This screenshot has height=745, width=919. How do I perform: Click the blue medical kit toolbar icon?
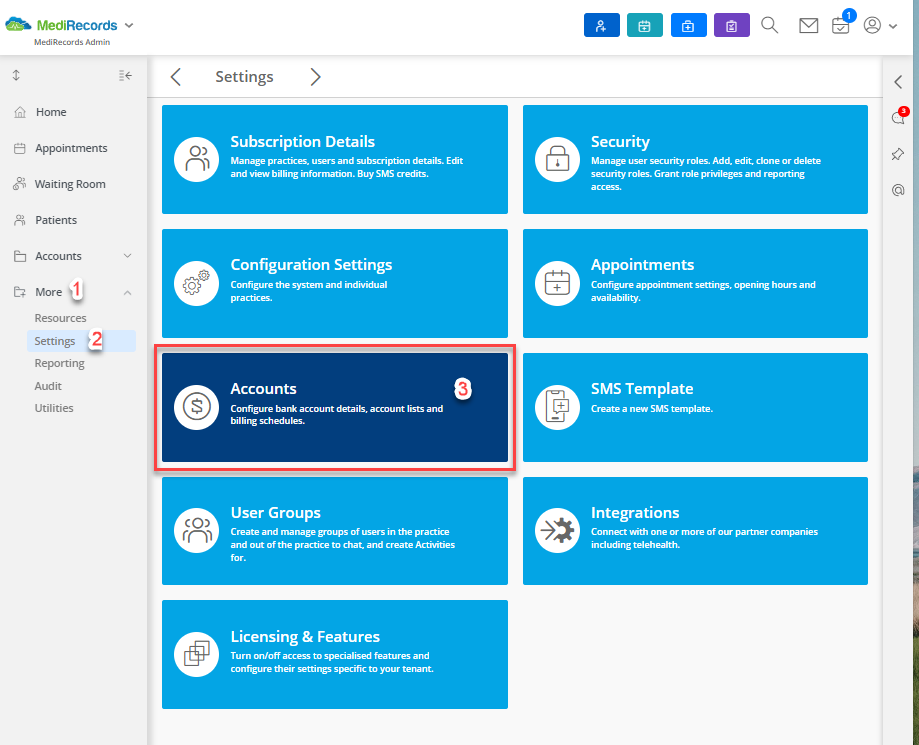pos(688,26)
